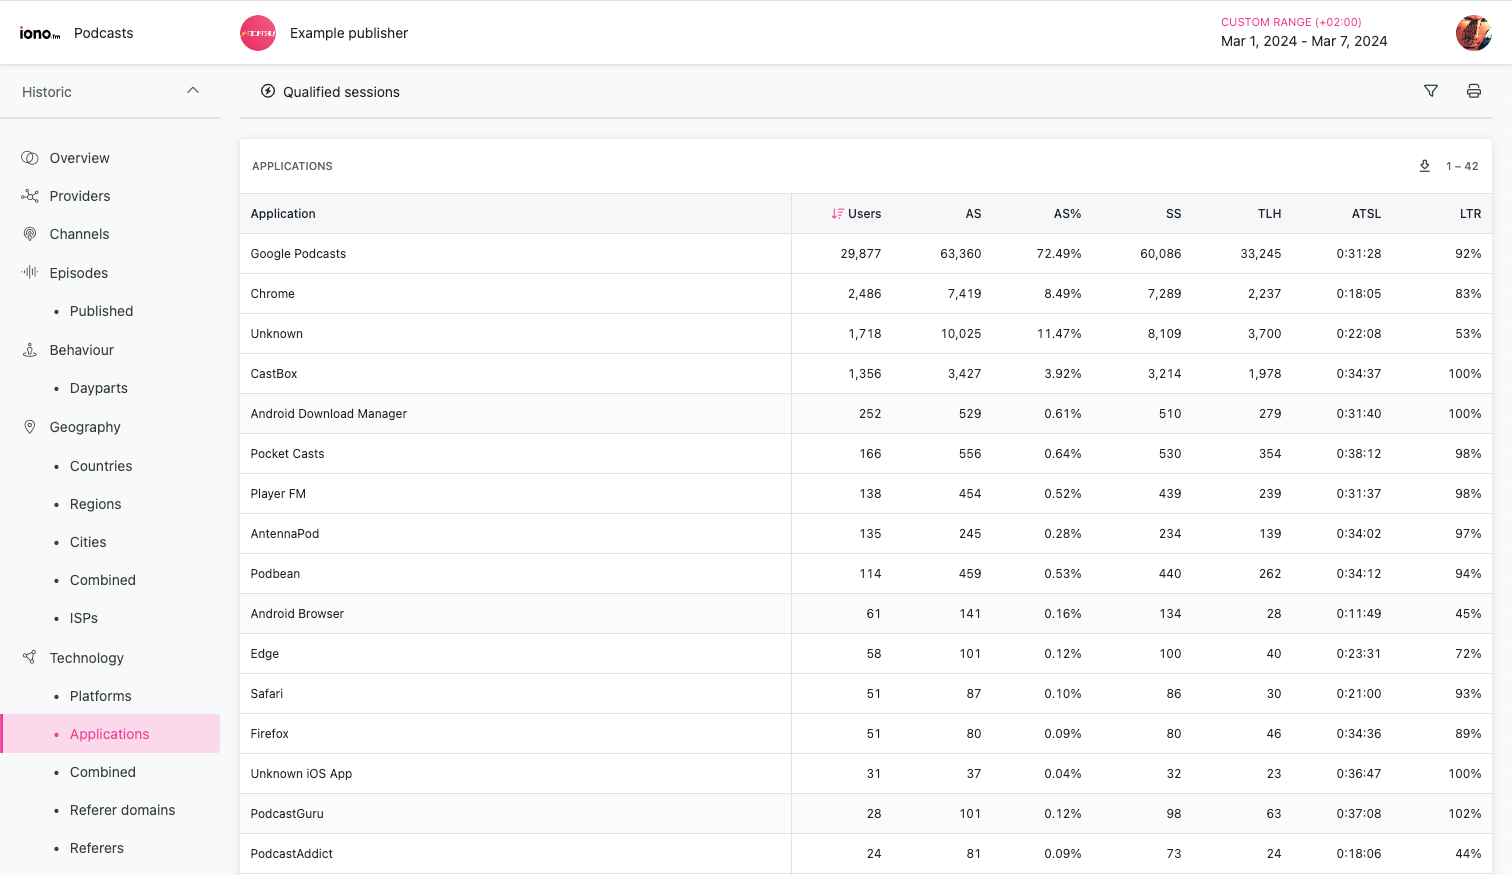The image size is (1512, 875).
Task: Open the custom date range picker
Action: (1303, 33)
